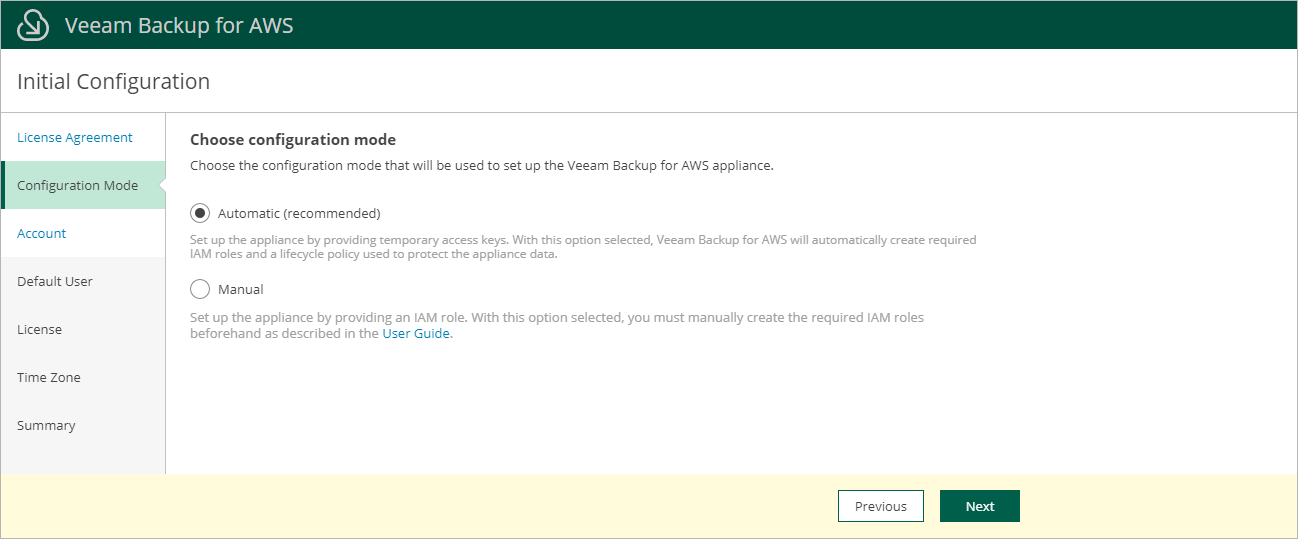Click the temporary access keys description text
Screen dimensions: 1298x539
pos(583,247)
